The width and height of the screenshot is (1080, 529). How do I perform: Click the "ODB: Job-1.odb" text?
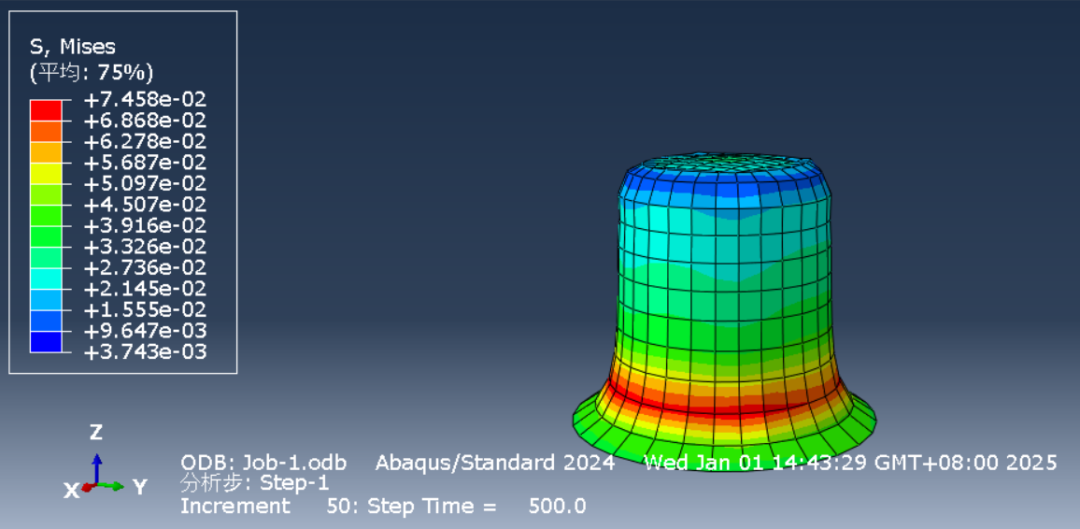click(x=263, y=462)
